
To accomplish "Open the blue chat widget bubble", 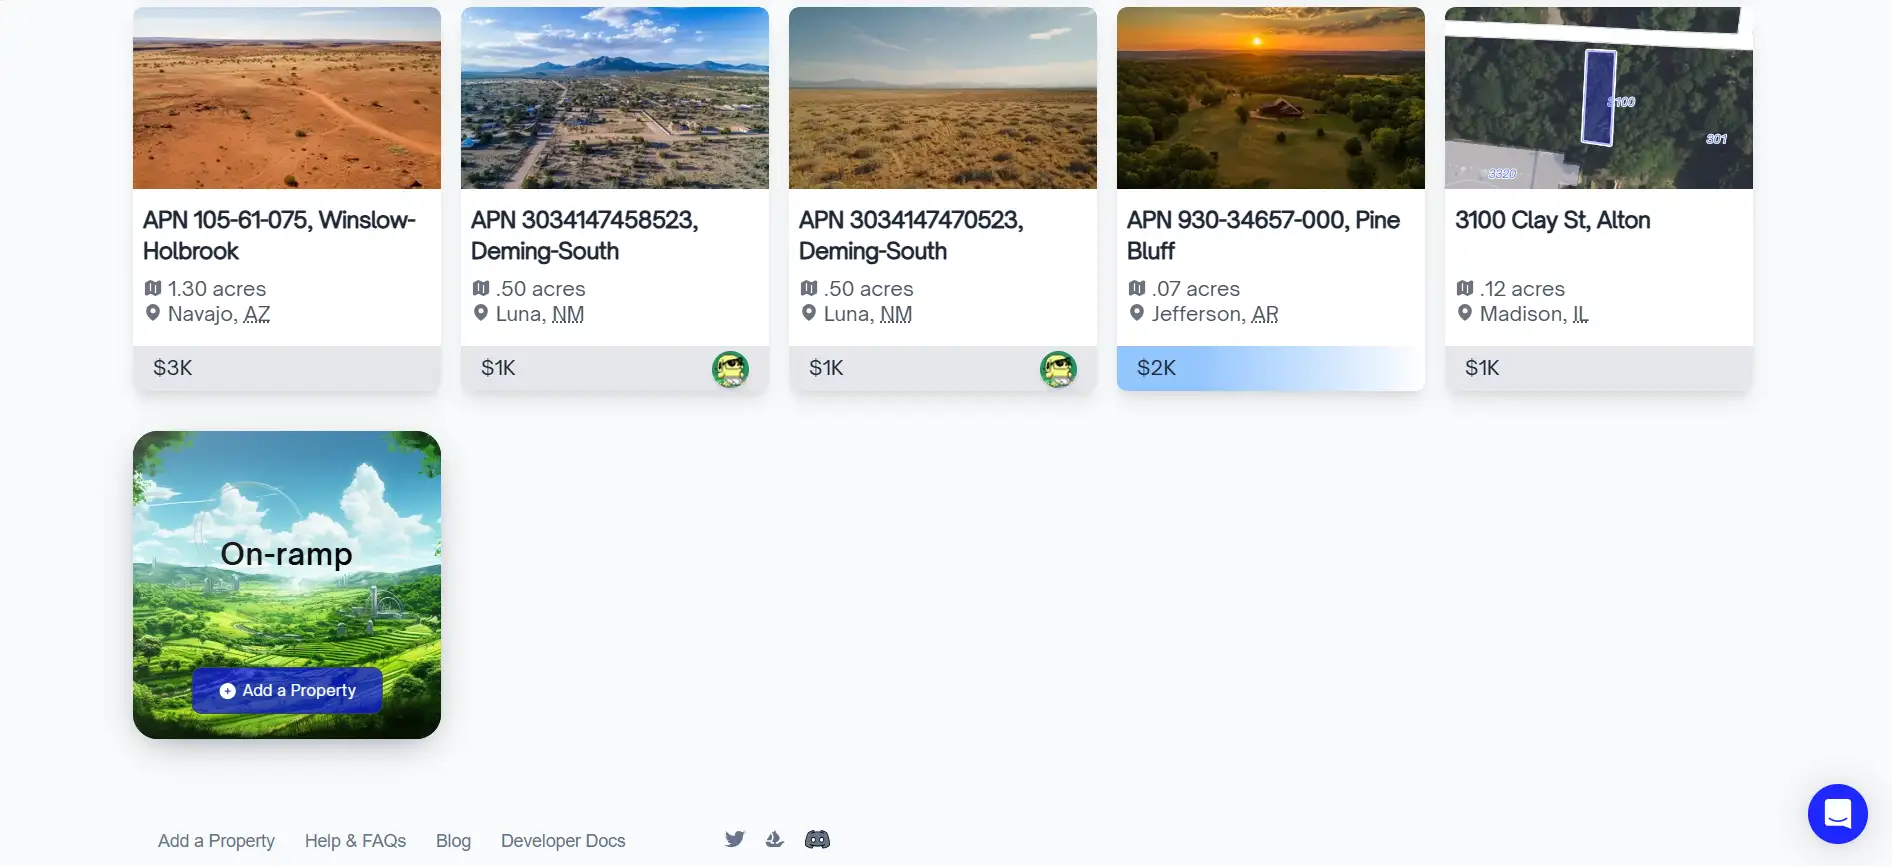I will [1837, 814].
